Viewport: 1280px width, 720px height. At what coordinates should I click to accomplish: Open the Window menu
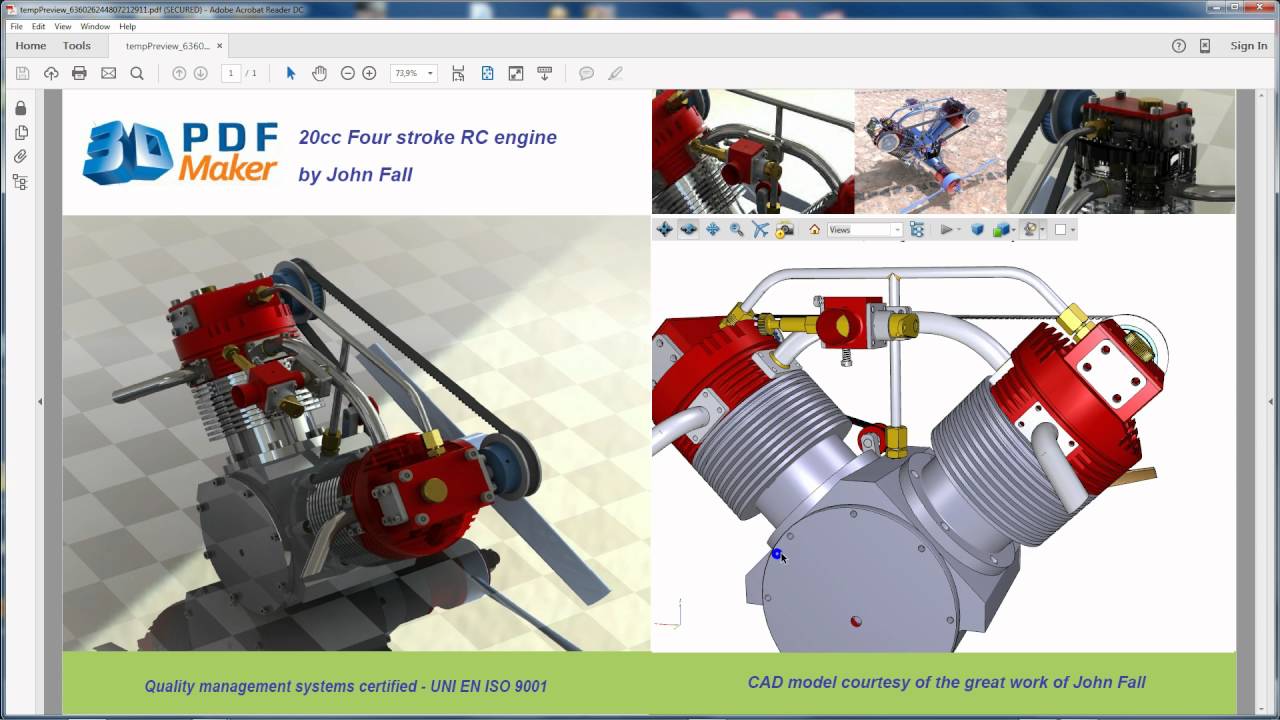pos(95,26)
